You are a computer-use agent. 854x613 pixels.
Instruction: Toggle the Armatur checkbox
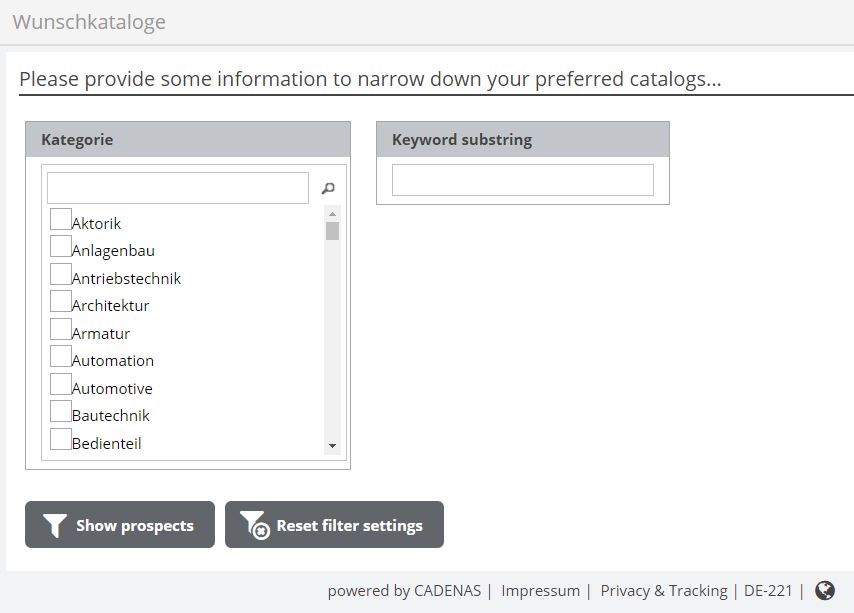point(61,329)
